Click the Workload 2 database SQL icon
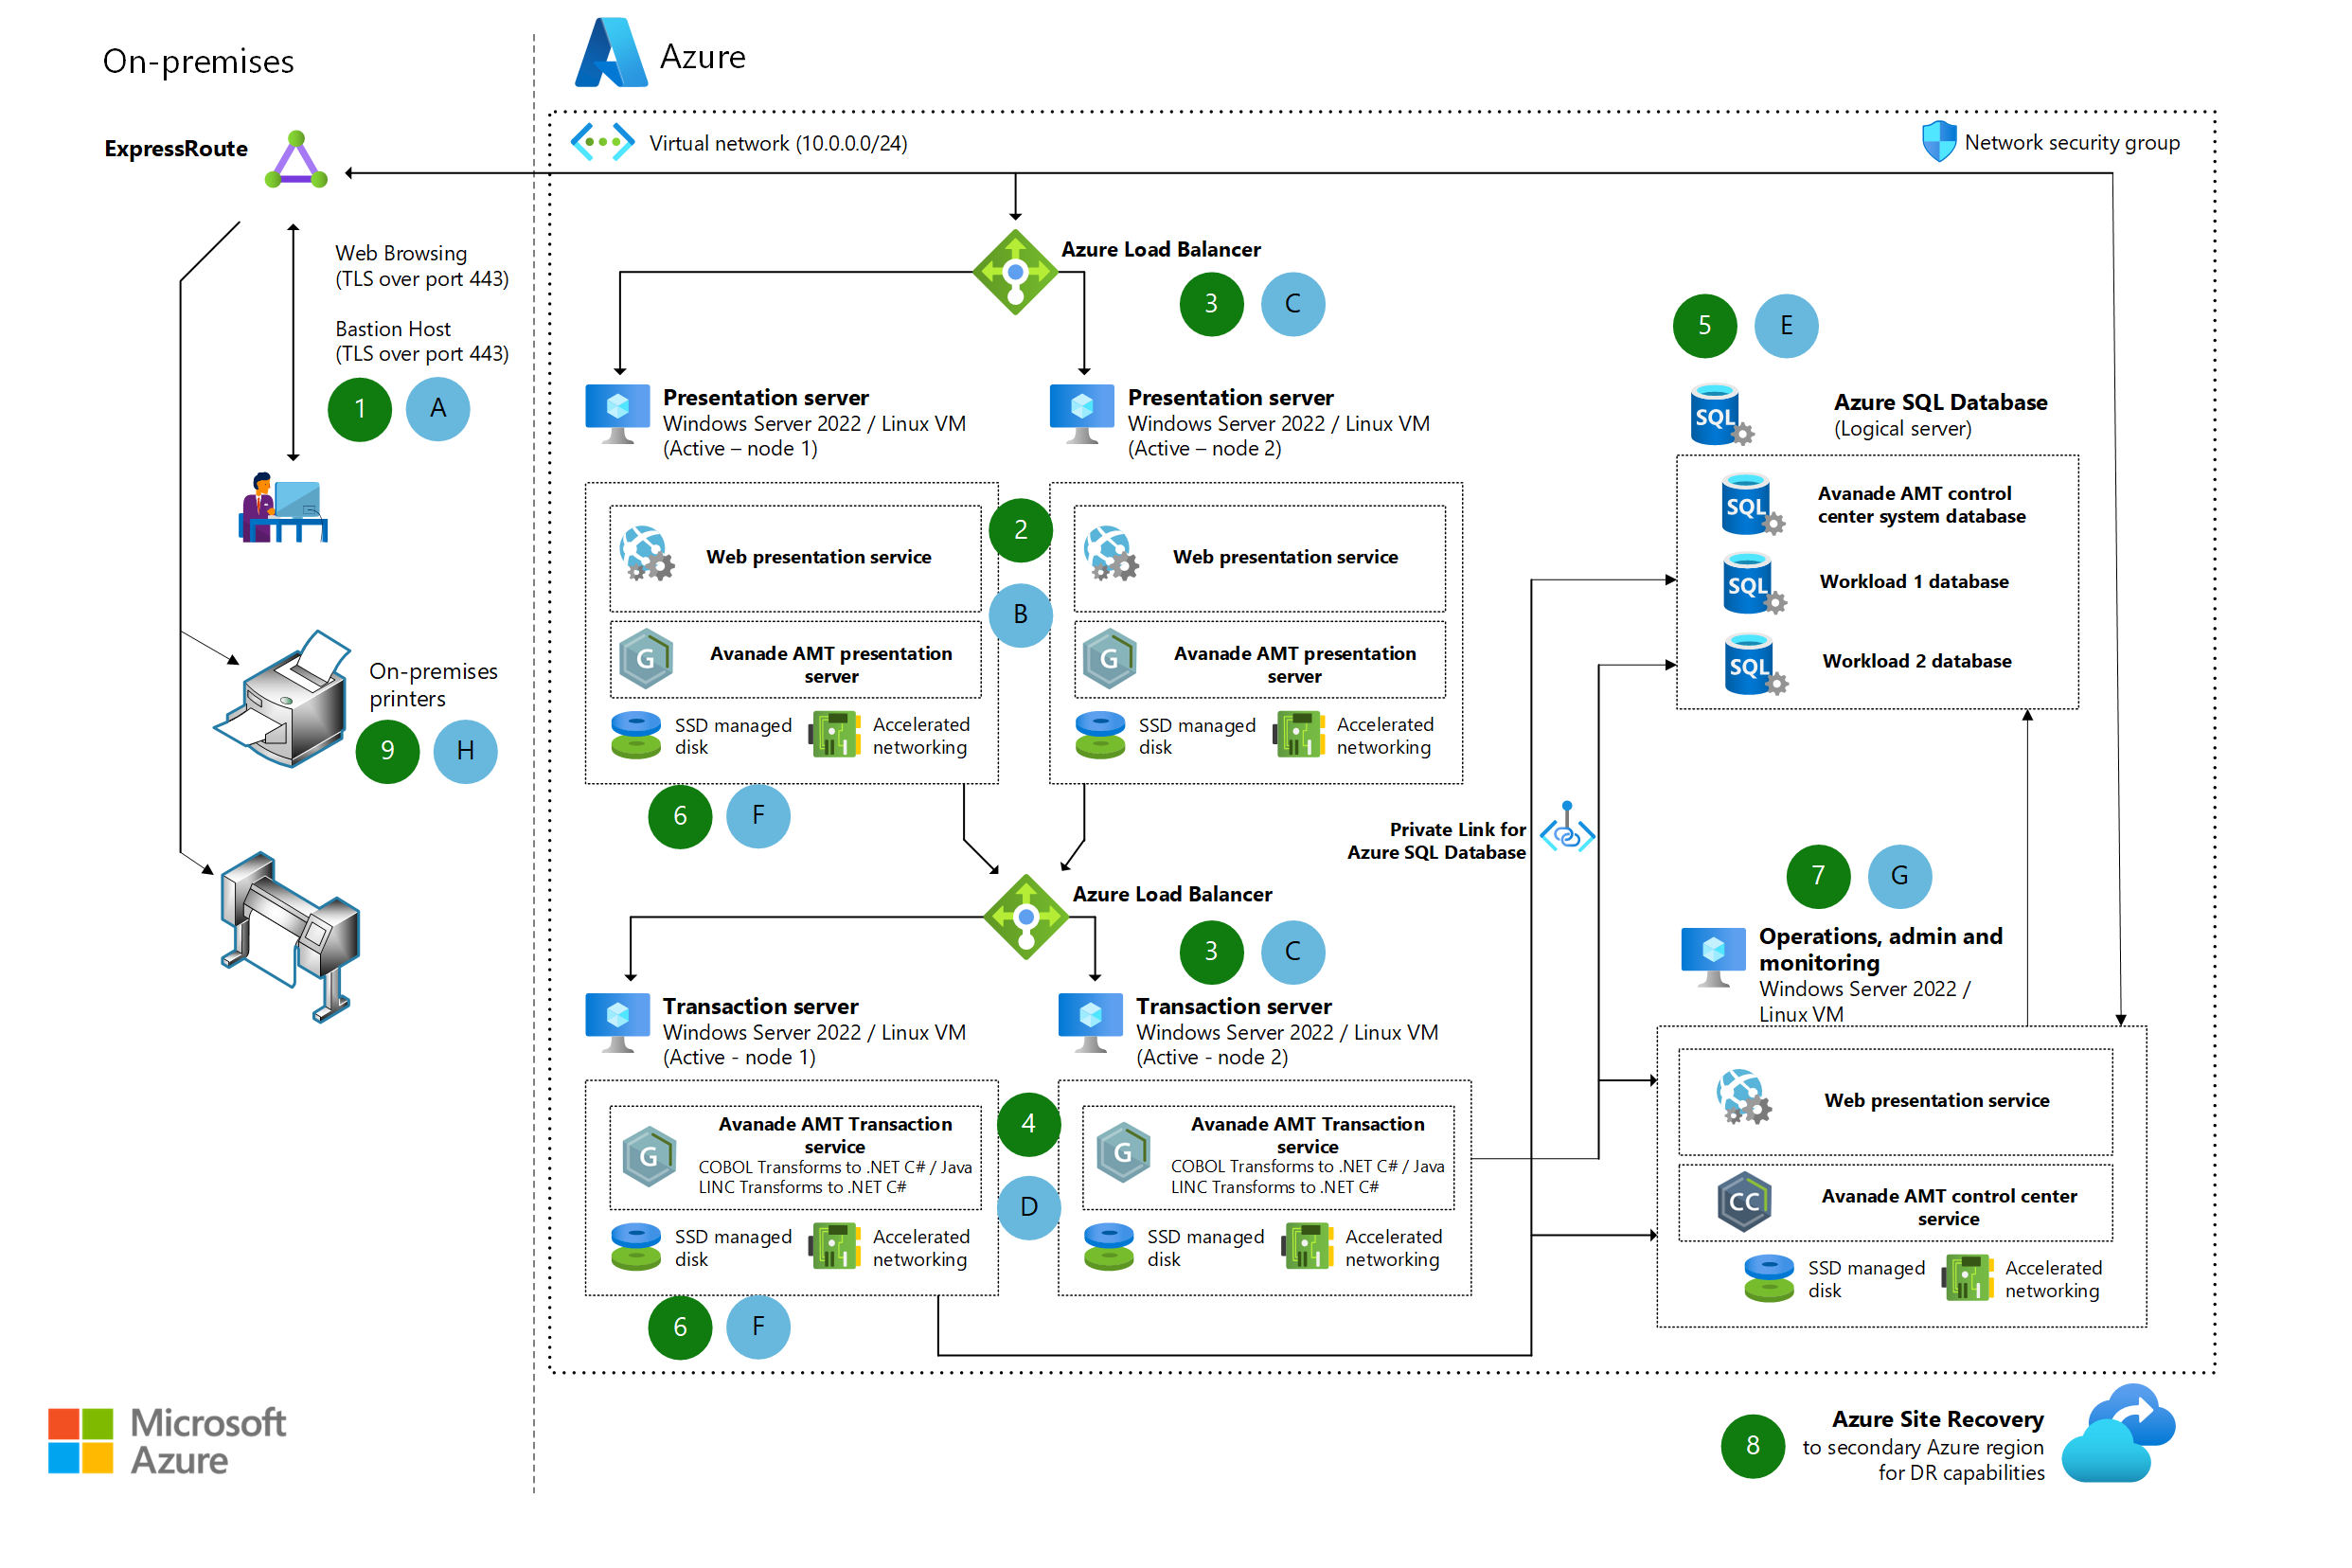 coord(1756,663)
